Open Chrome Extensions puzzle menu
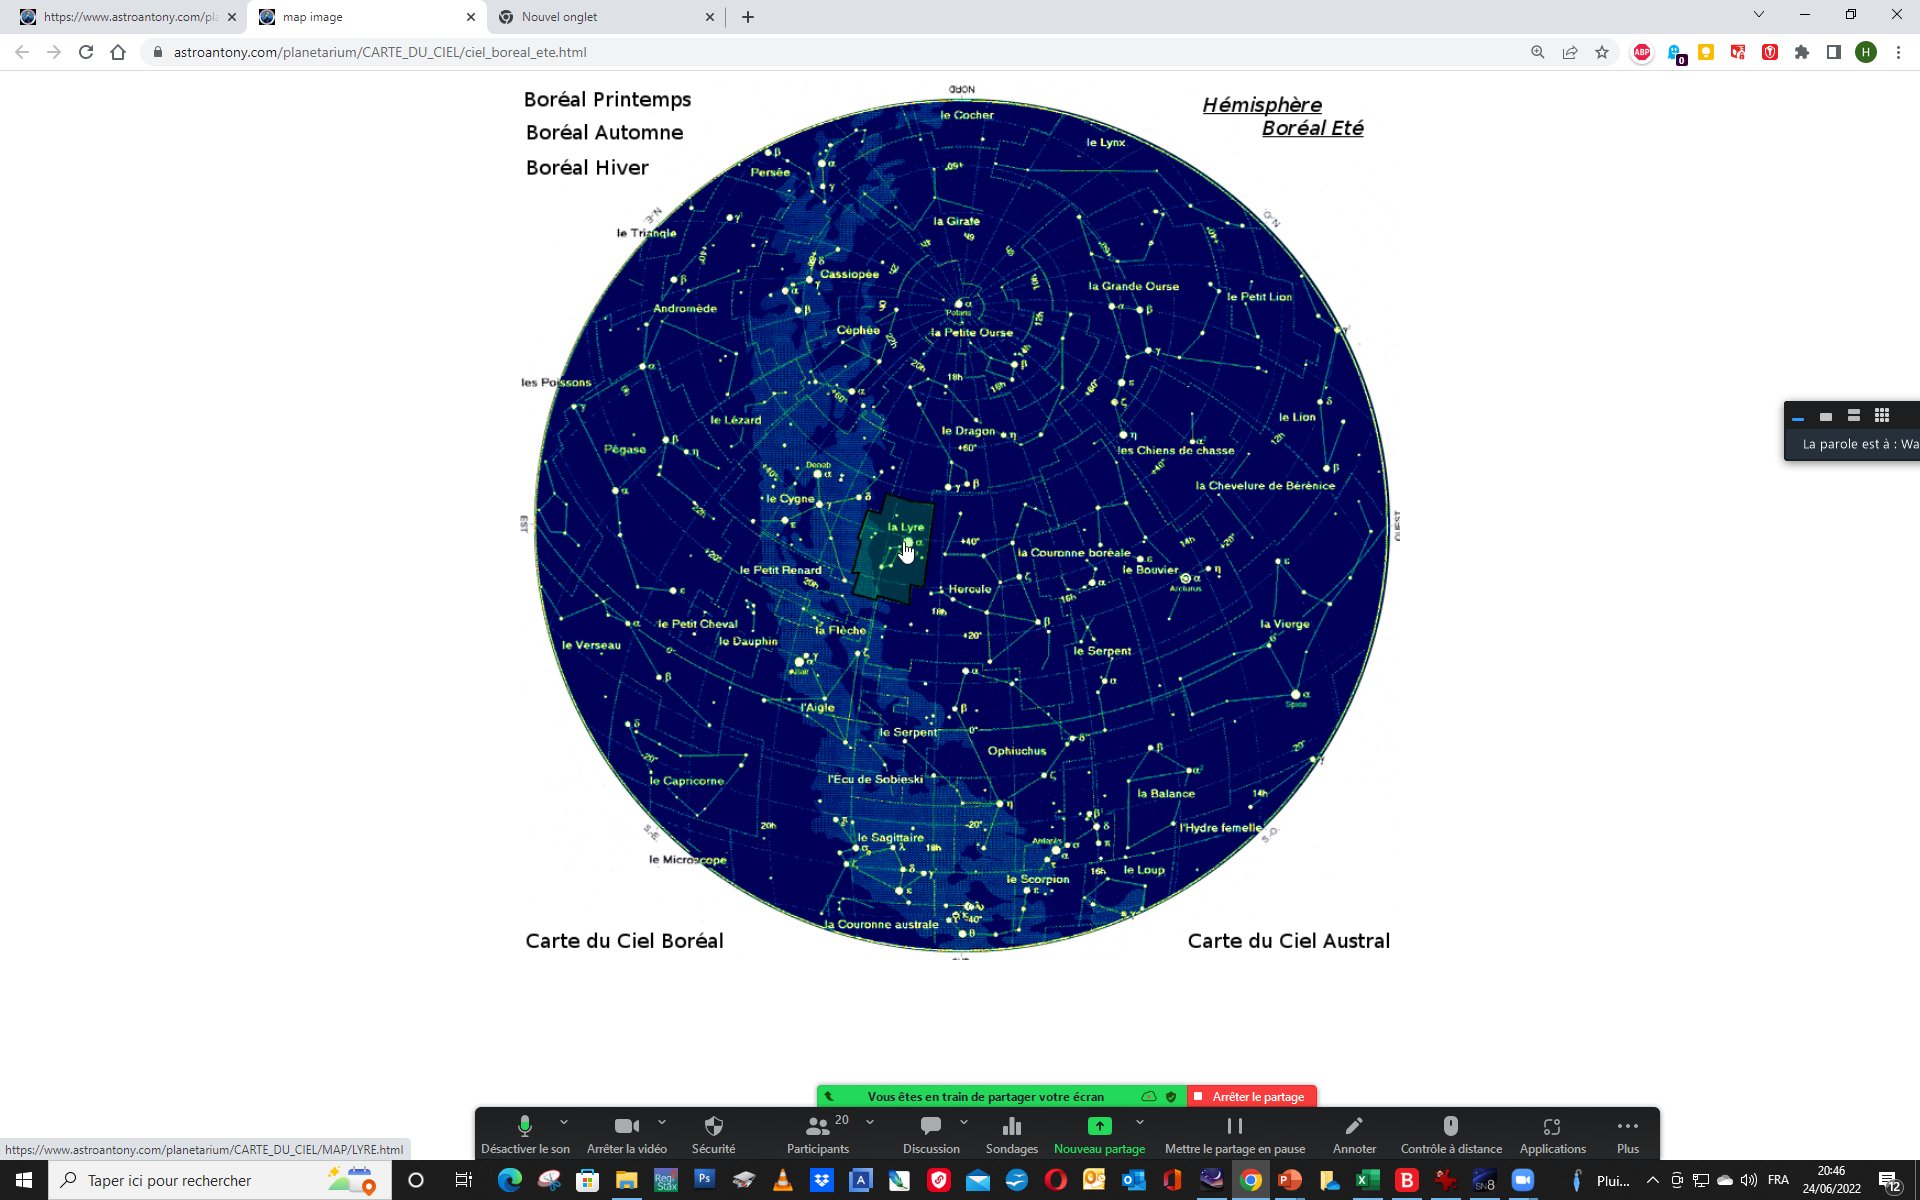1920x1200 pixels. [1802, 52]
